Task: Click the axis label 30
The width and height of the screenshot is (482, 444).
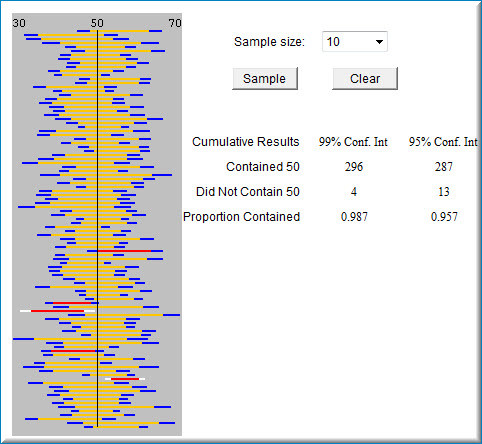Action: 19,23
